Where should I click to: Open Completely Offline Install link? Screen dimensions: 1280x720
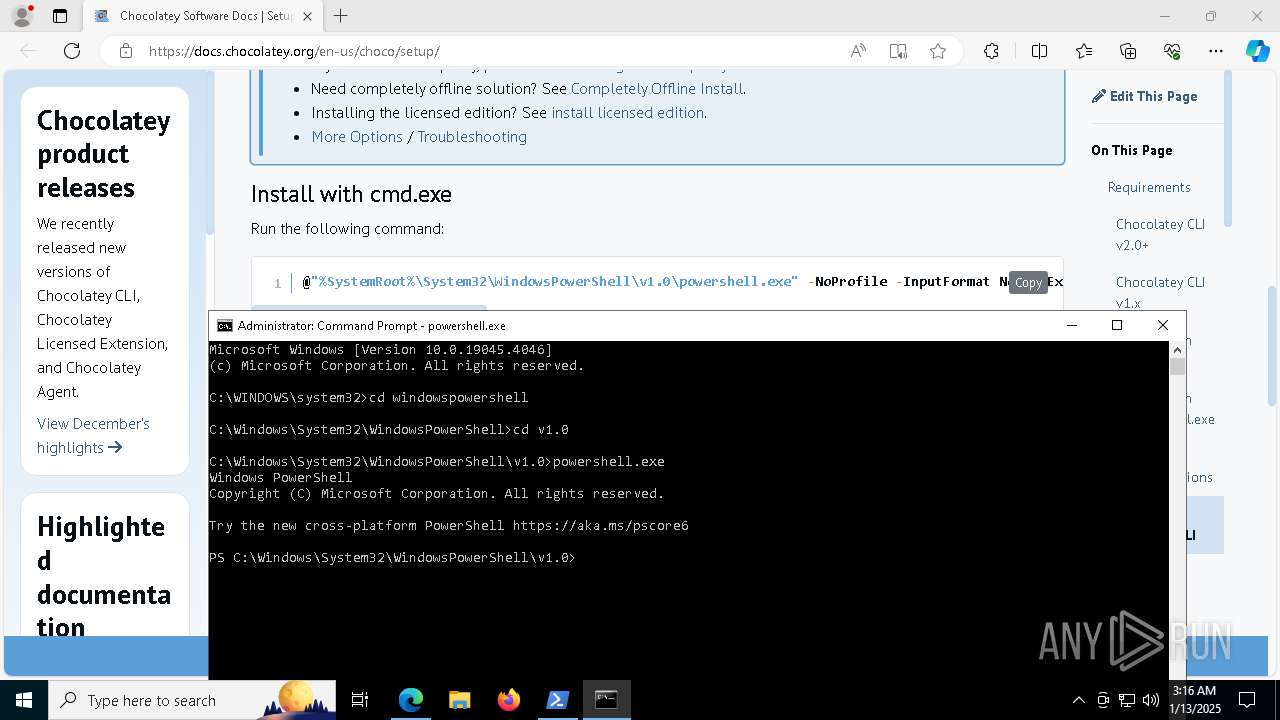[657, 89]
